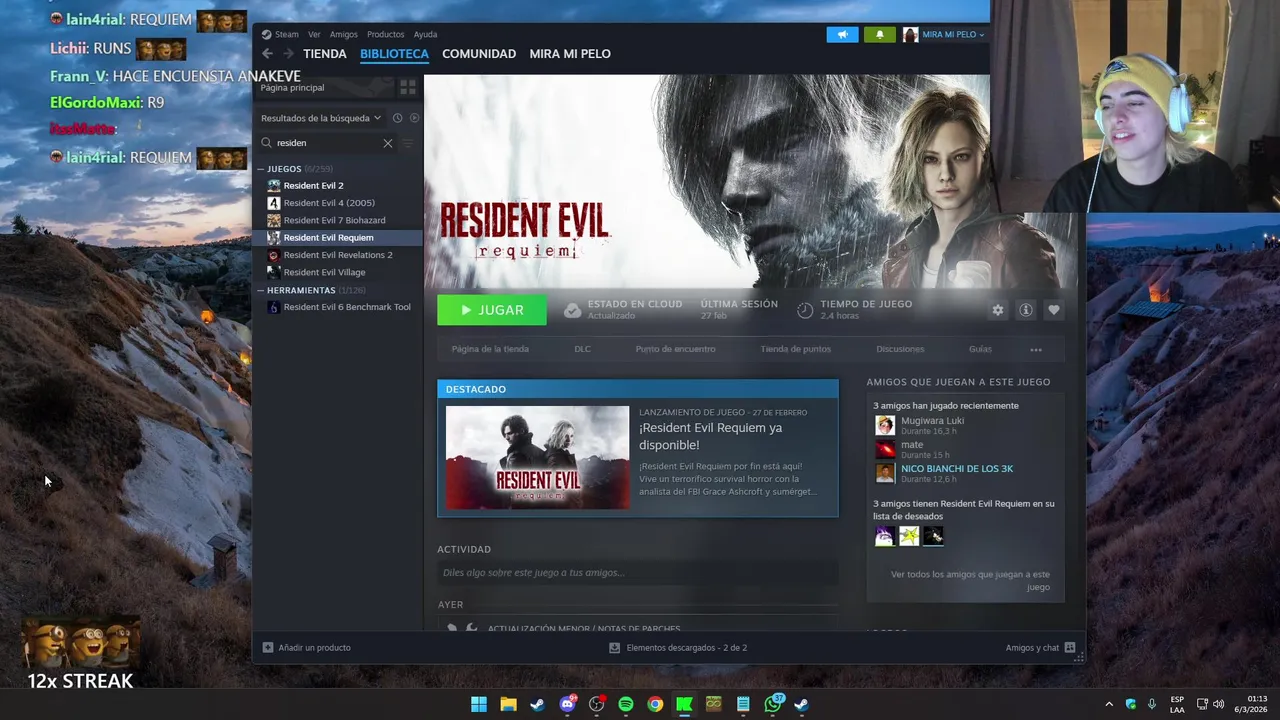Clear the library search with the X
Image resolution: width=1280 pixels, height=720 pixels.
tap(388, 143)
